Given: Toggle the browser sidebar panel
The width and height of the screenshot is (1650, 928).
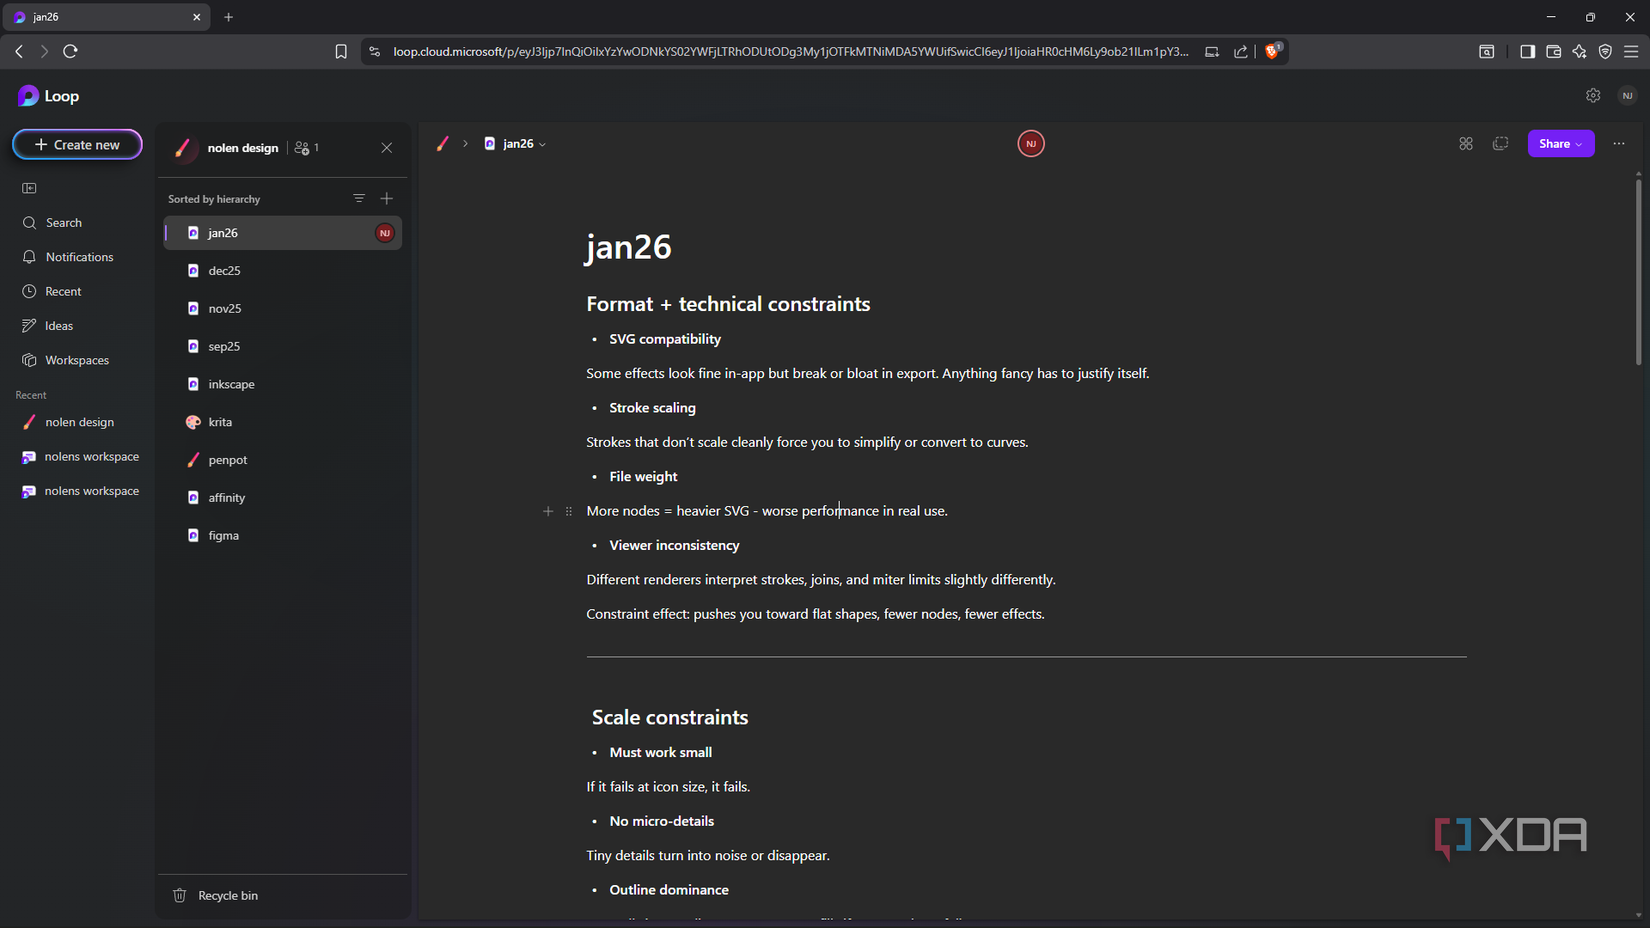Looking at the screenshot, I should [x=1527, y=51].
